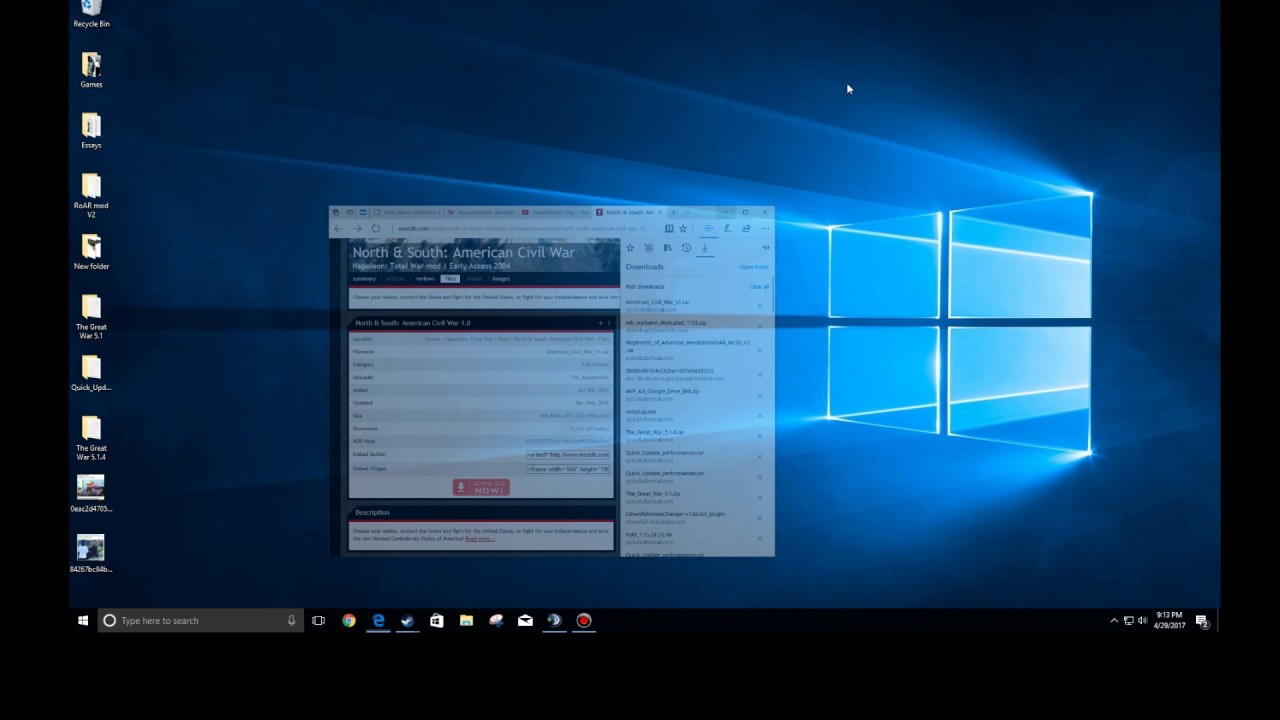1280x720 pixels.
Task: Open the Mail app on taskbar
Action: coord(525,621)
